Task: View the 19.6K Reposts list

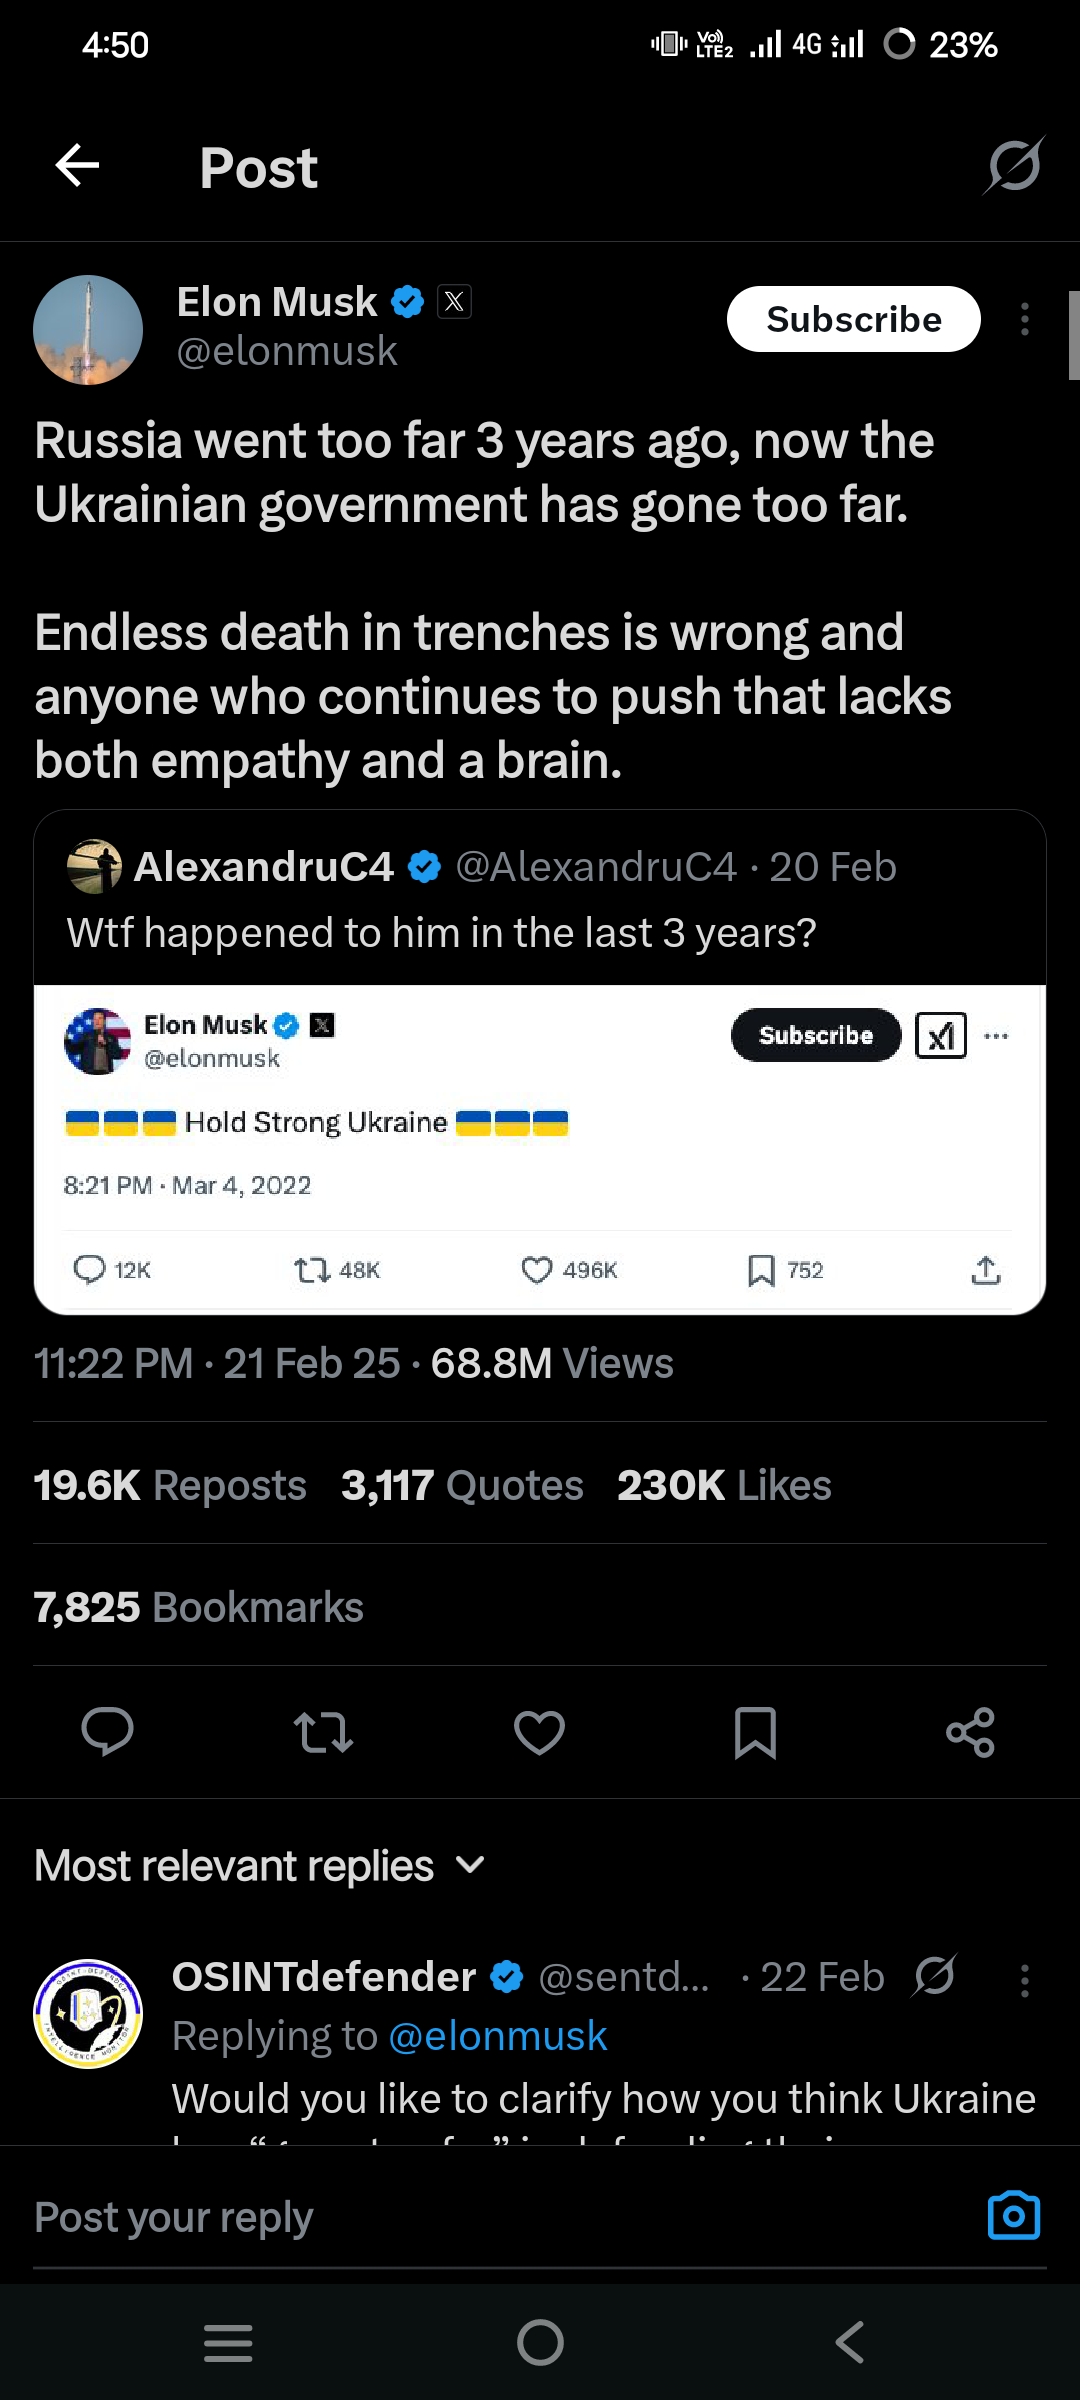Action: click(x=170, y=1485)
